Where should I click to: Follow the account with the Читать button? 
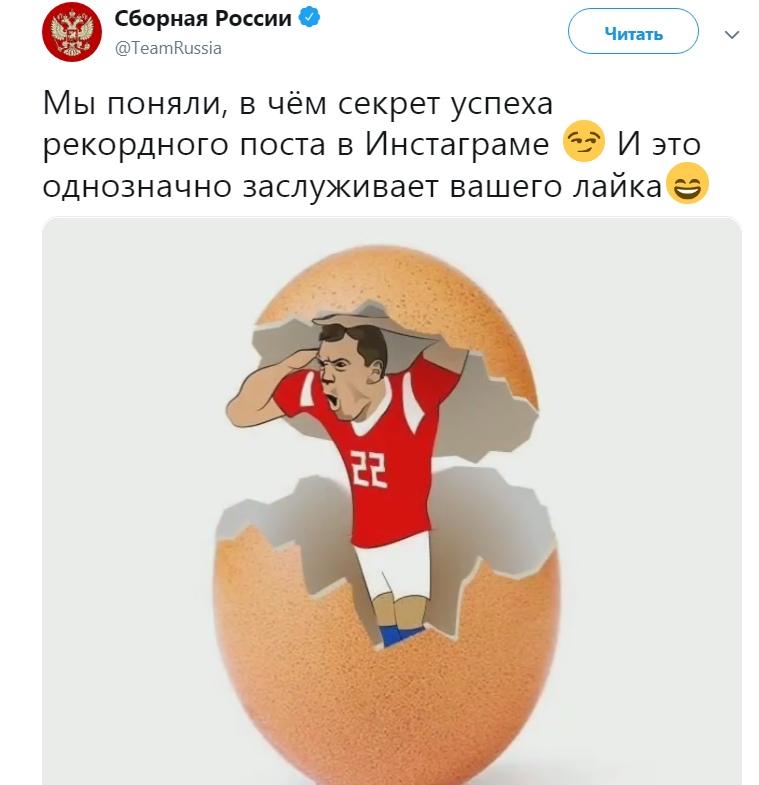pyautogui.click(x=633, y=32)
